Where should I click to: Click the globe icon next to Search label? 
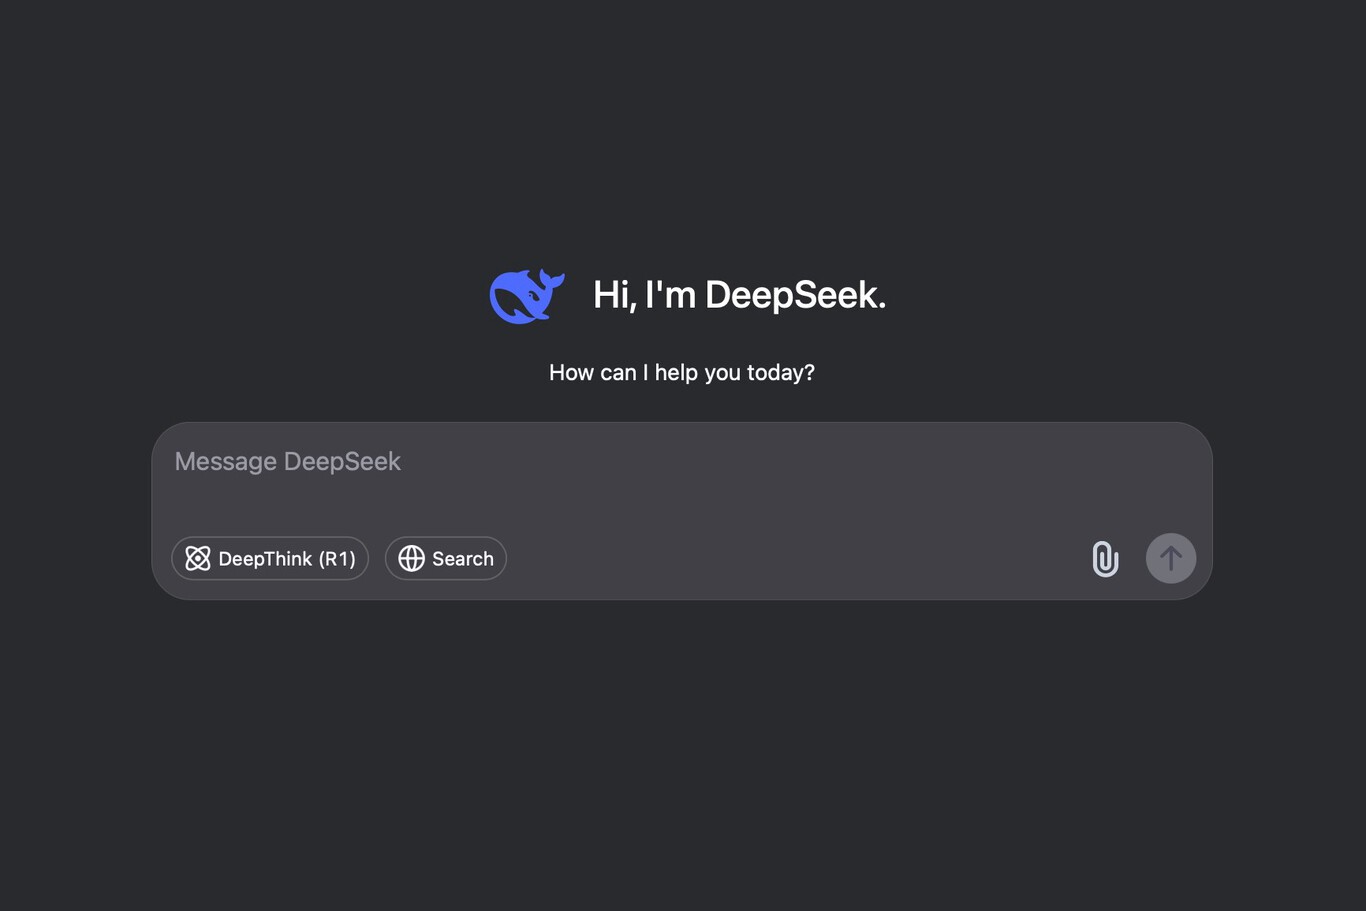(x=411, y=558)
